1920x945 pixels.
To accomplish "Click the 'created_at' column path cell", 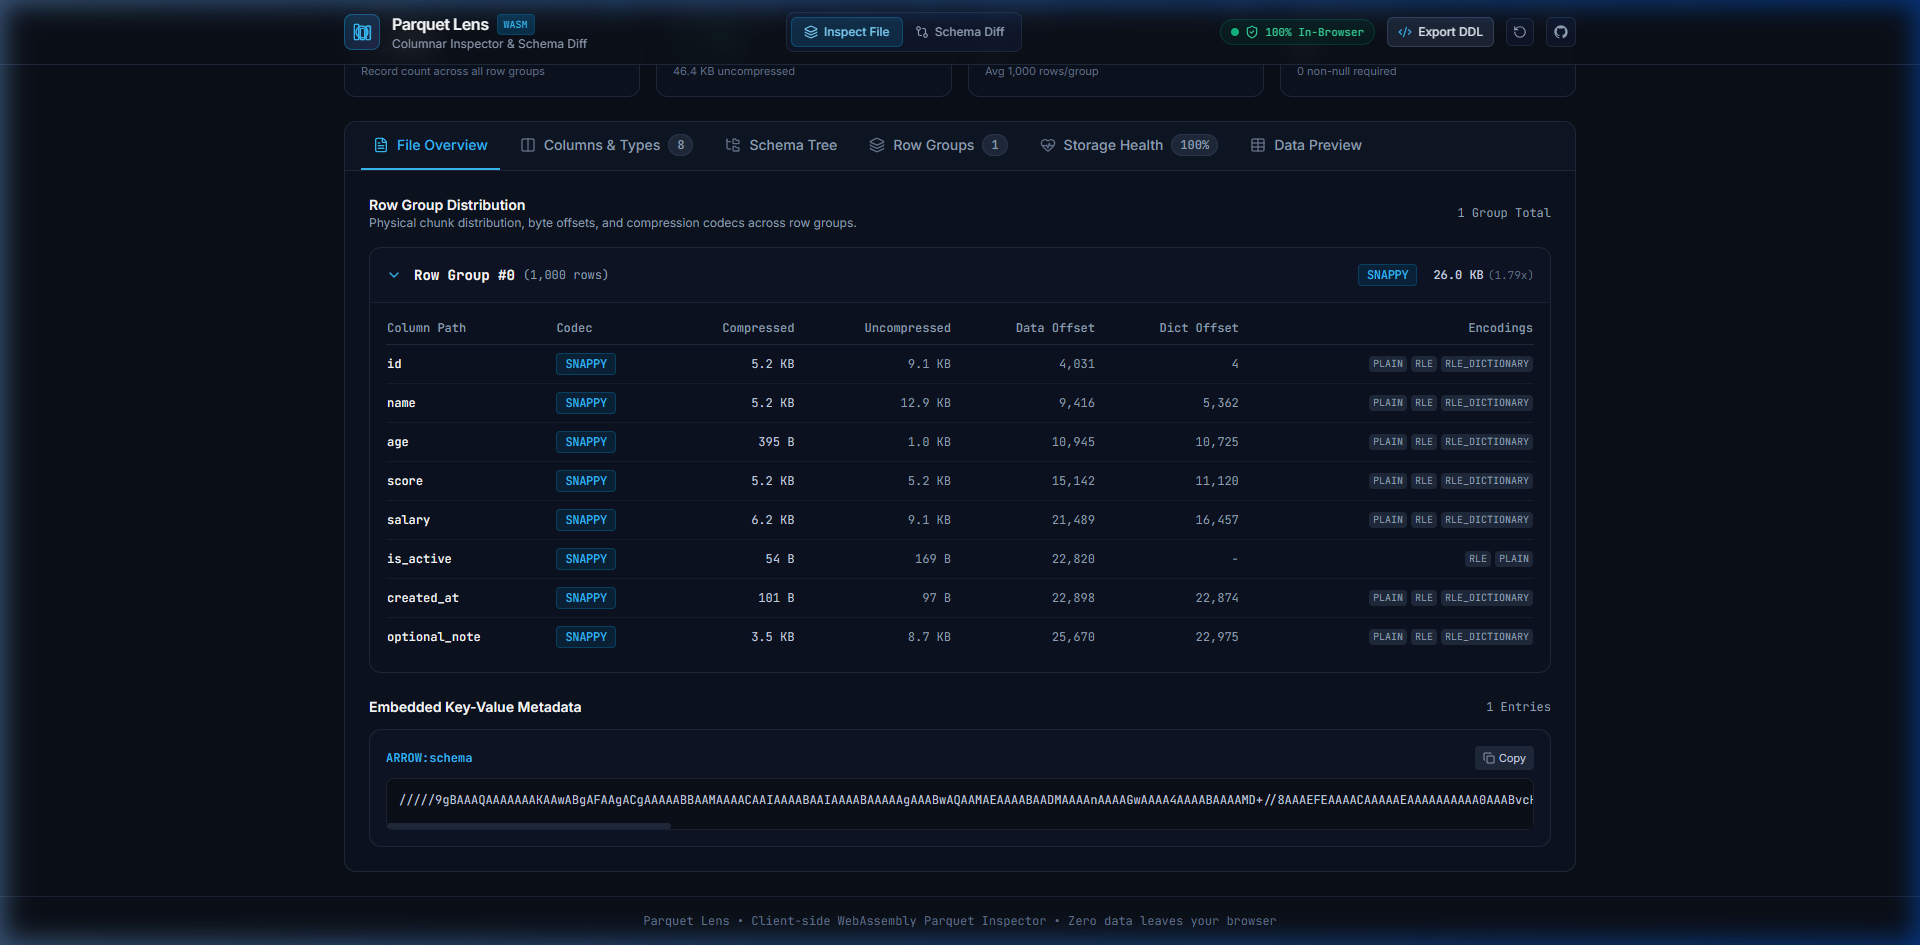I will pyautogui.click(x=423, y=598).
